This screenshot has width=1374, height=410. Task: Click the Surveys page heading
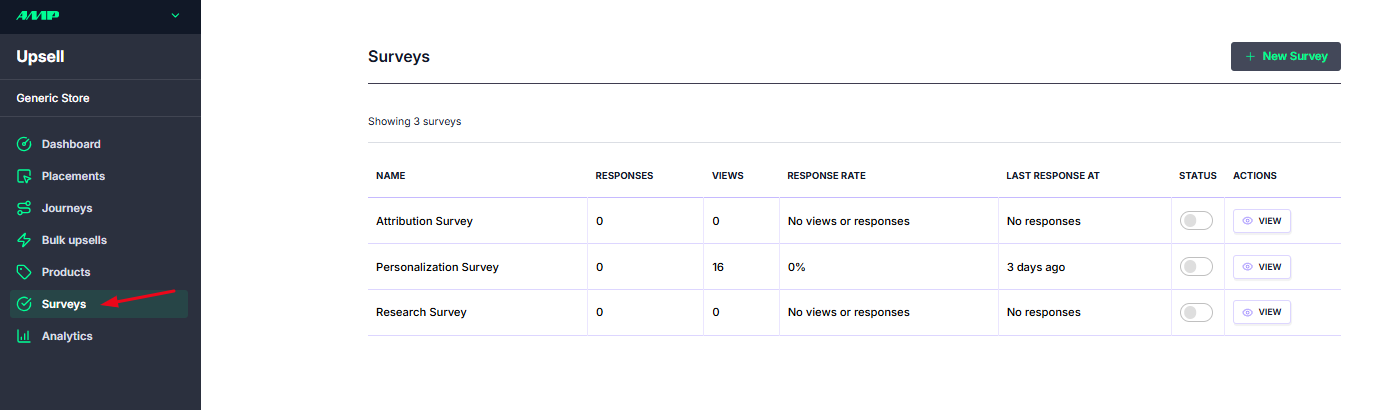coord(399,57)
